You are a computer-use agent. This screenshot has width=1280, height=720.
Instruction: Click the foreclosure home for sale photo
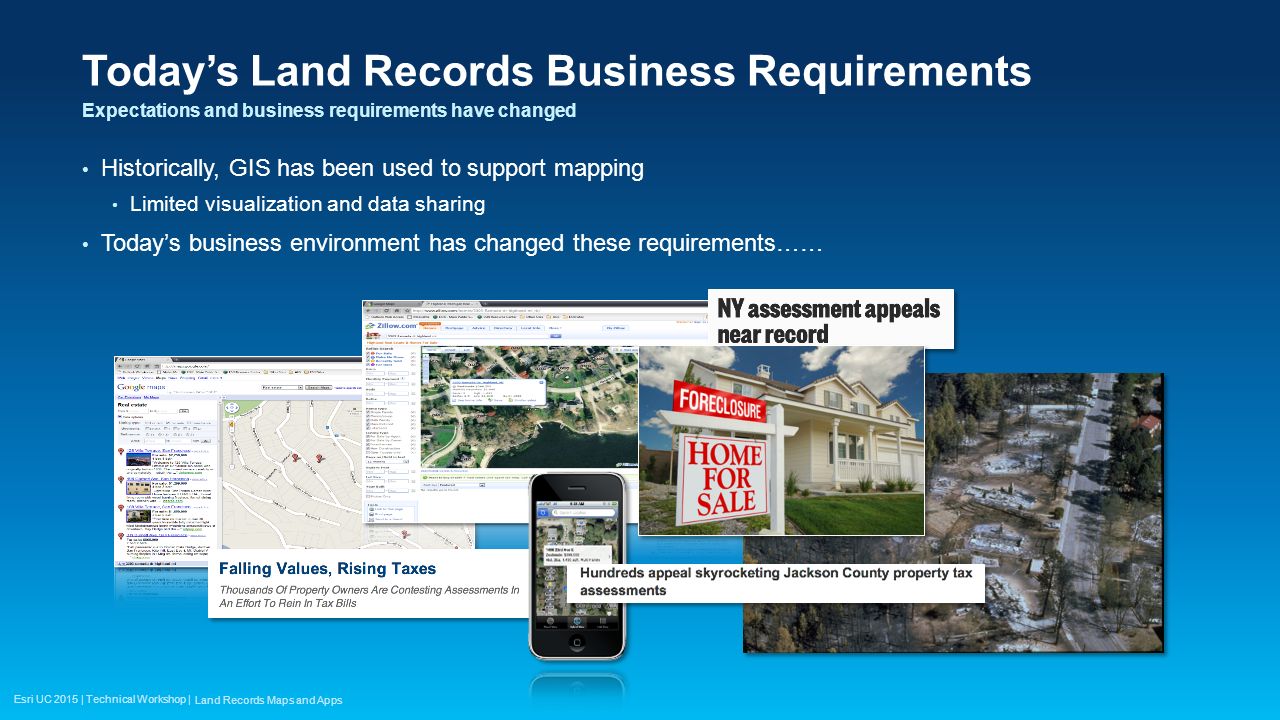pyautogui.click(x=781, y=441)
